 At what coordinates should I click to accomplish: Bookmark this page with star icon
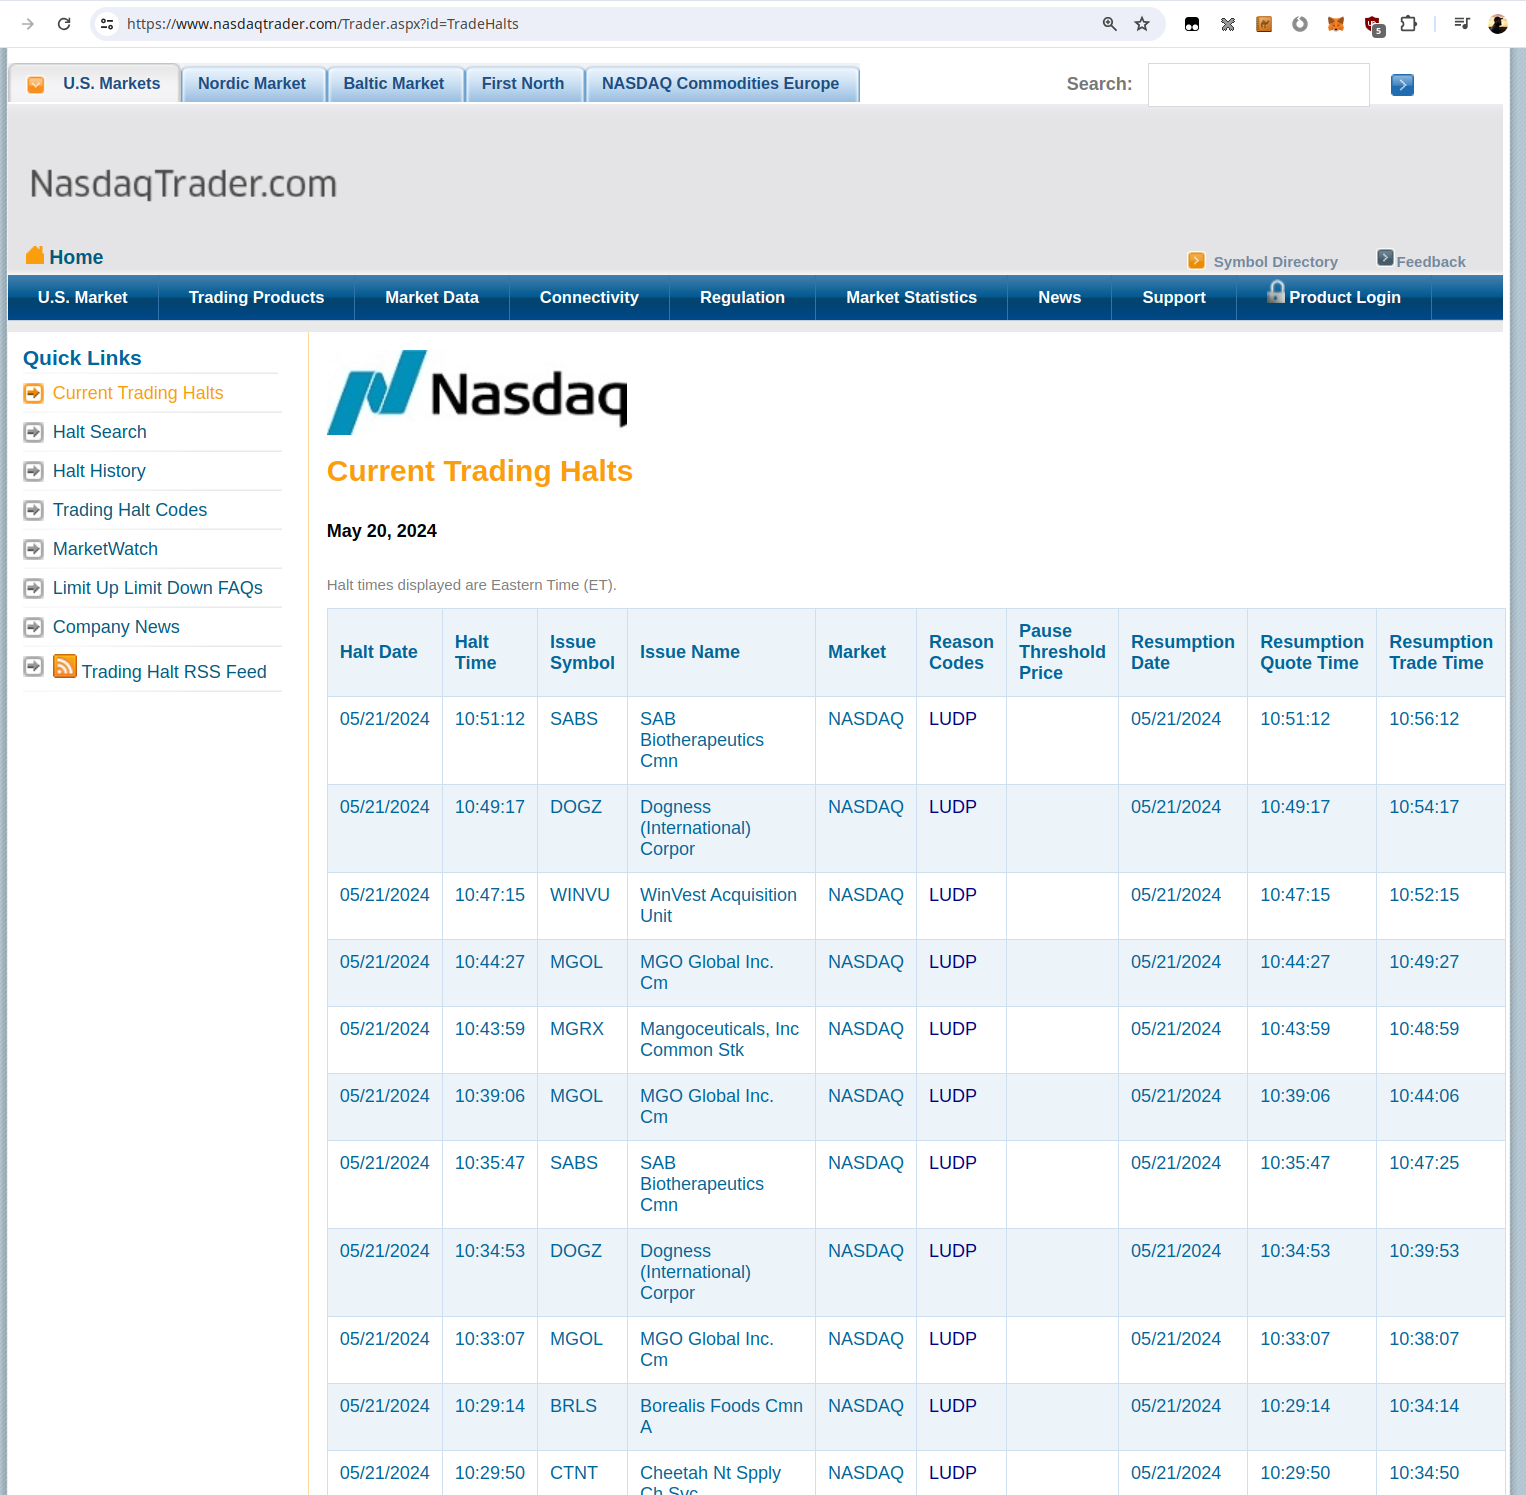pos(1142,24)
